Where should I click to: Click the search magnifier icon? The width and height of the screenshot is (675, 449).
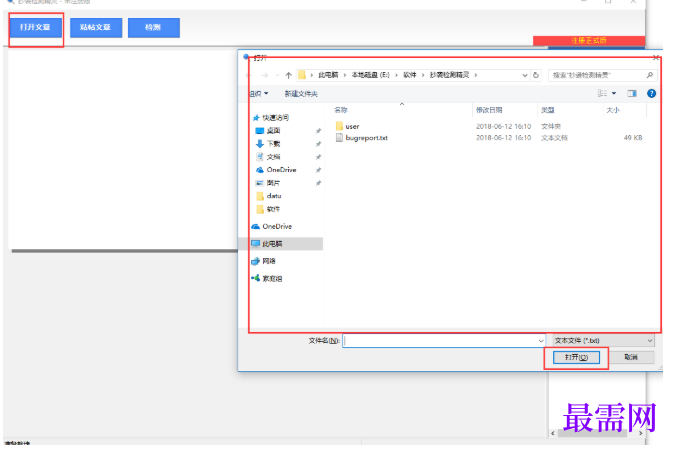pos(650,75)
